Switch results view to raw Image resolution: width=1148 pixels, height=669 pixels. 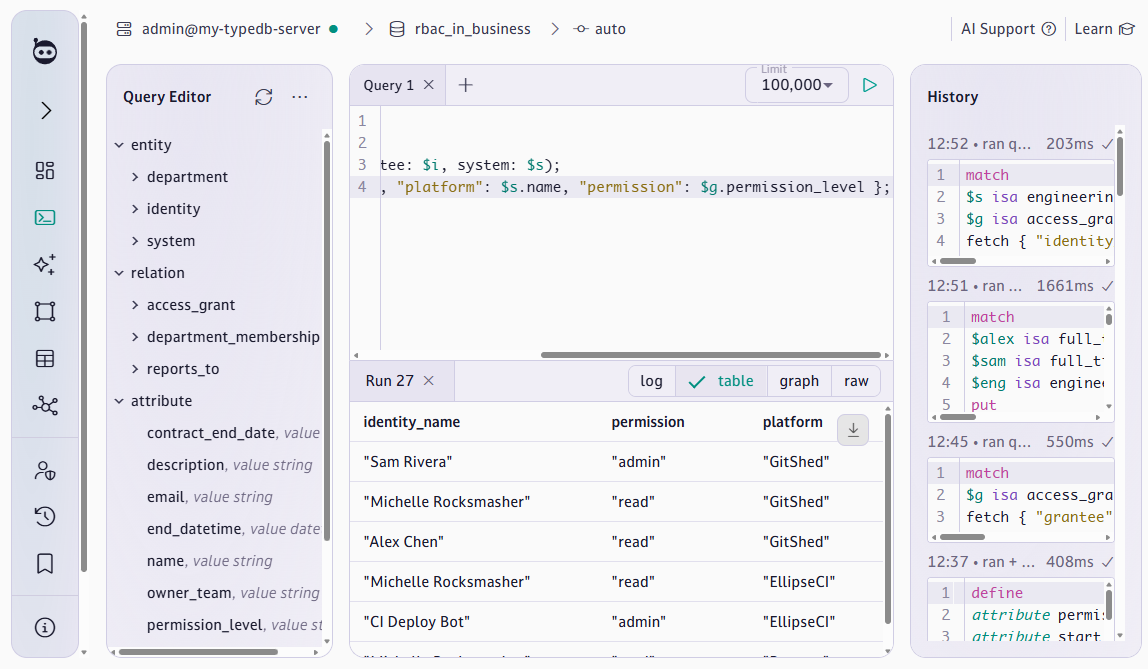pos(856,381)
